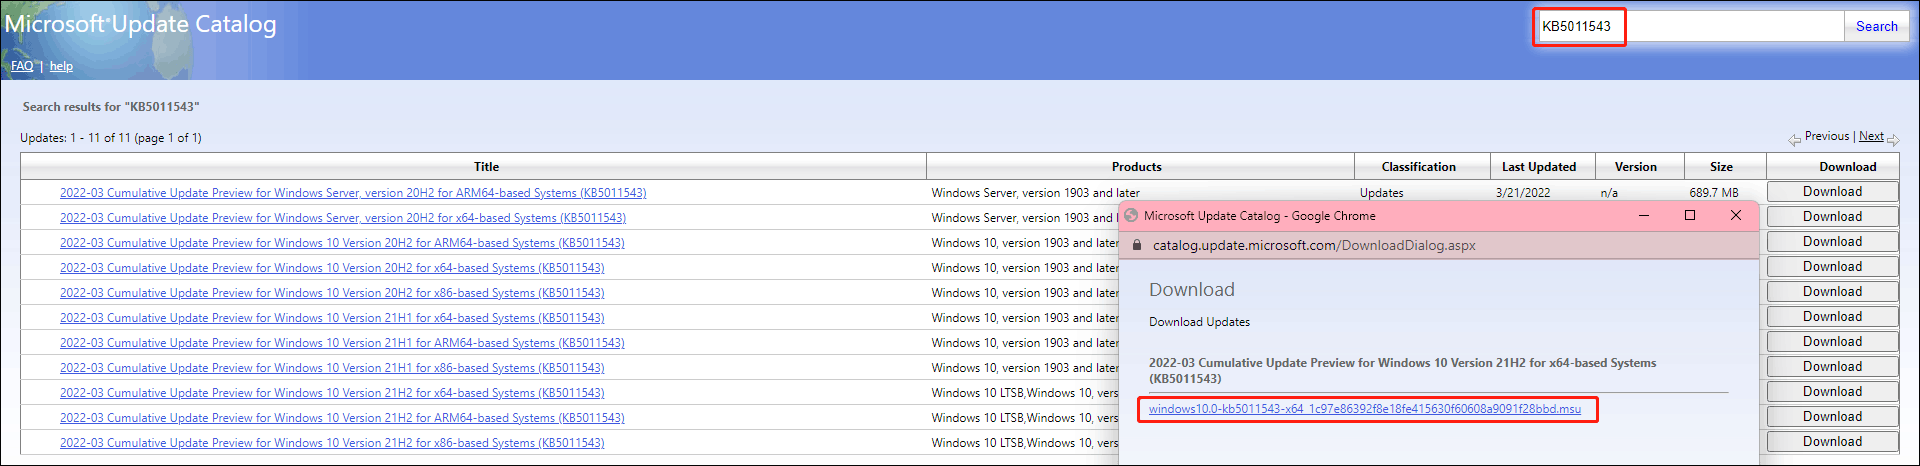Image resolution: width=1920 pixels, height=466 pixels.
Task: Close the Microsoft Update Catalog popup window
Action: pyautogui.click(x=1736, y=216)
